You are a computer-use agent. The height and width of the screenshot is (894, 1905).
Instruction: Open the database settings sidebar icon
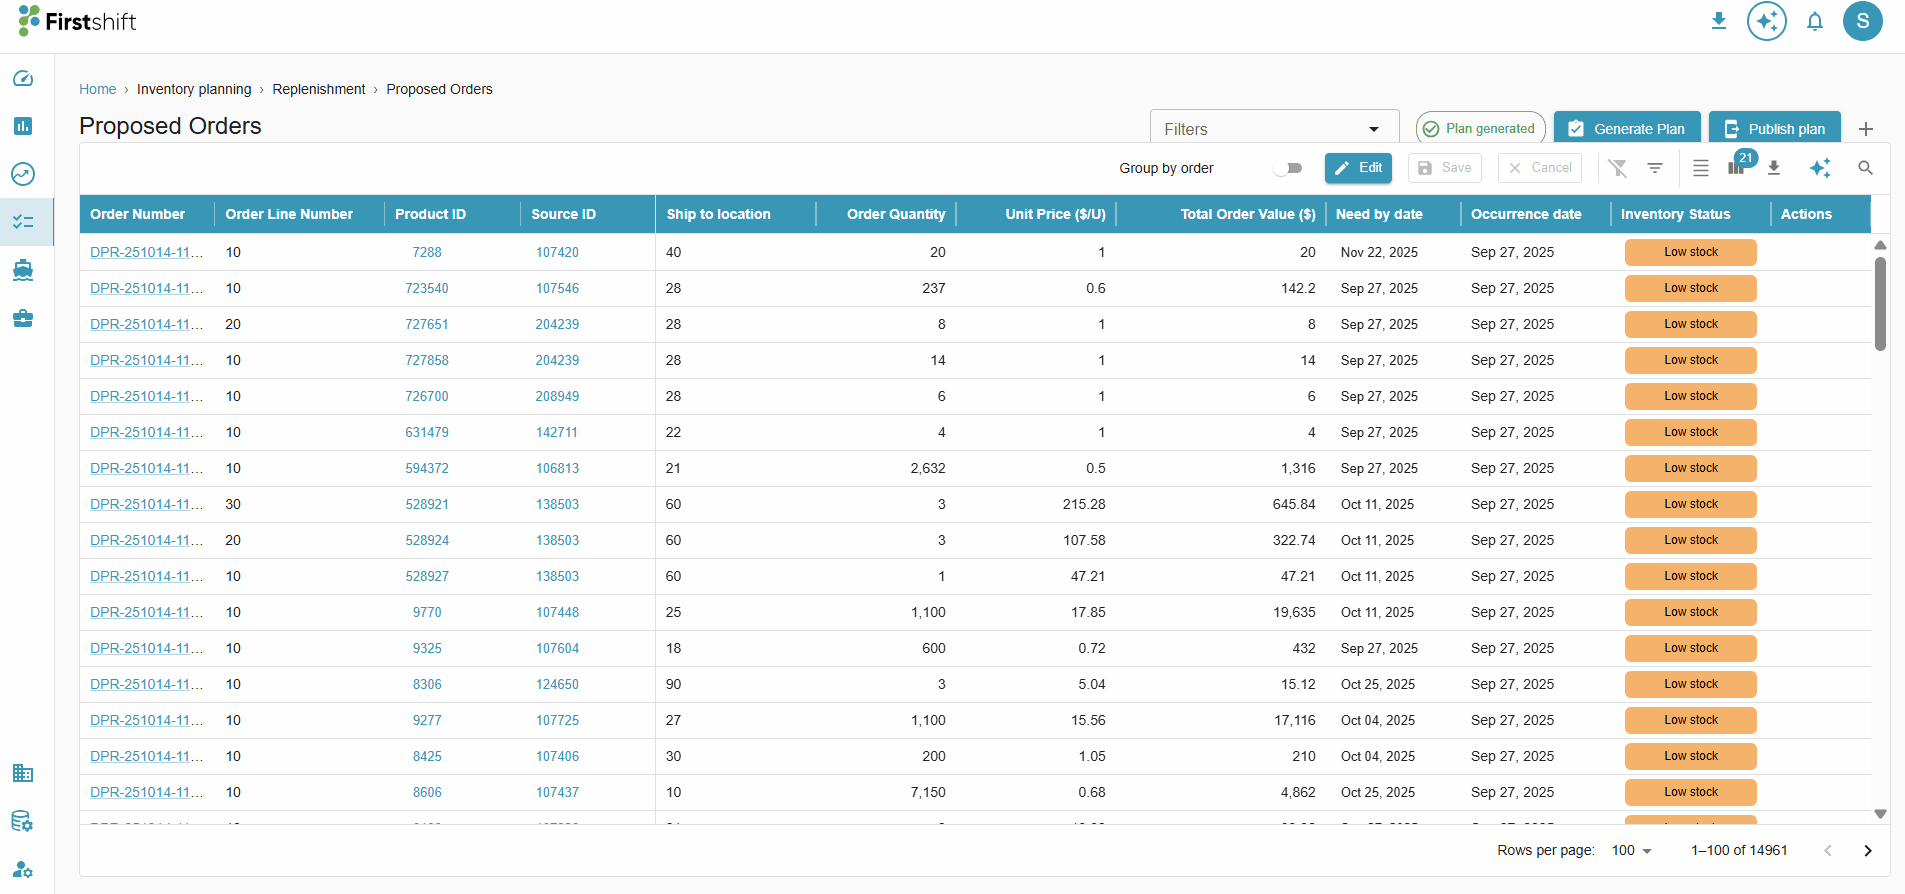click(23, 821)
